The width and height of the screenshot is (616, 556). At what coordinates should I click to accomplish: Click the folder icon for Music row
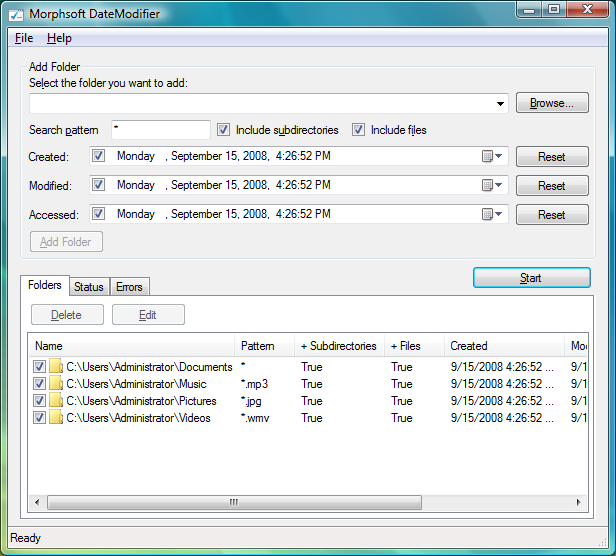point(56,384)
